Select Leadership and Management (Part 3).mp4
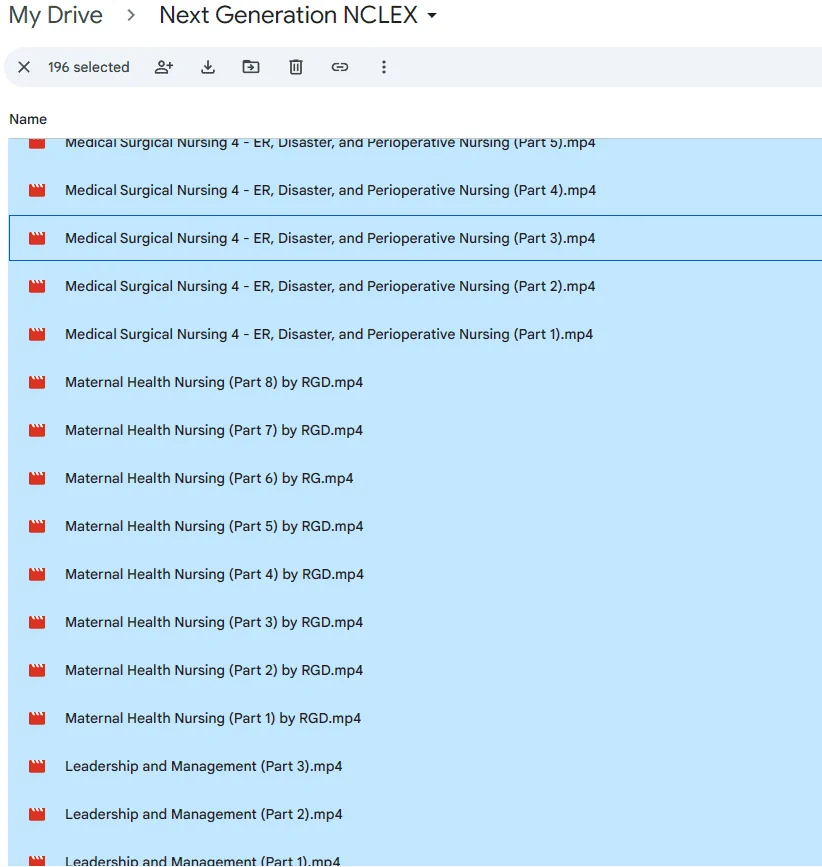Viewport: 822px width, 867px height. [x=415, y=767]
